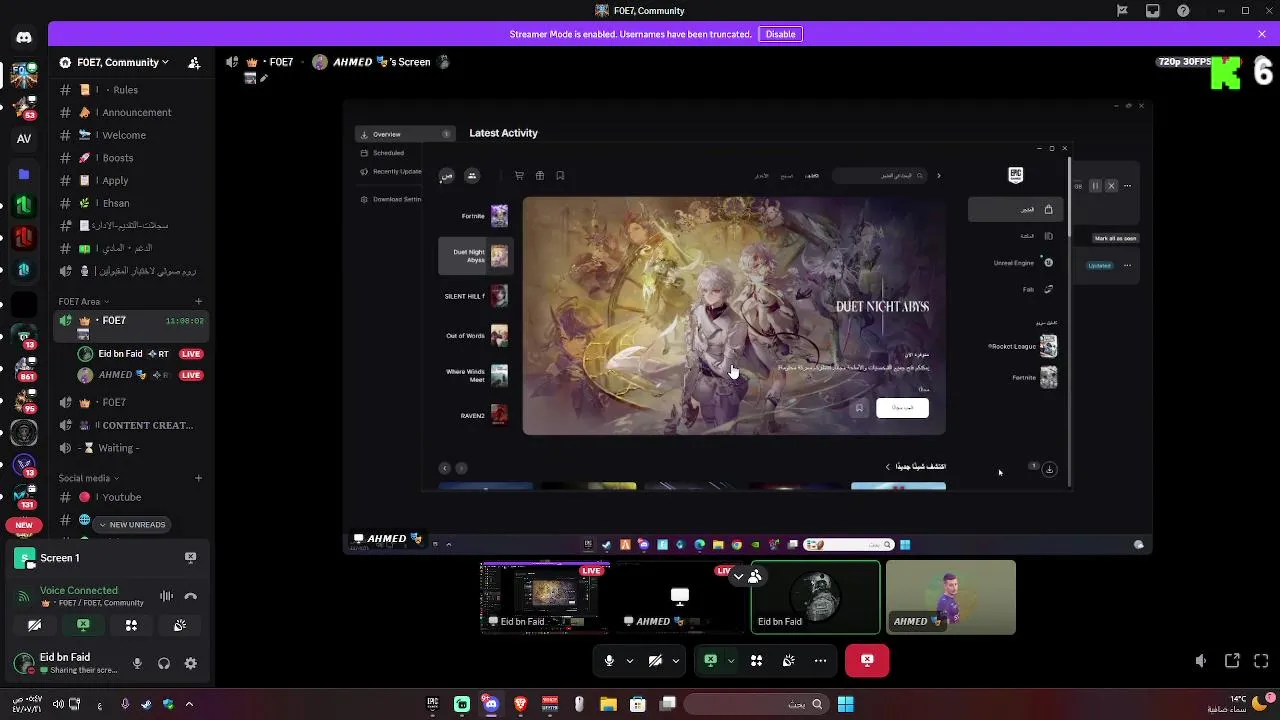Open the Rules channel

coord(129,90)
